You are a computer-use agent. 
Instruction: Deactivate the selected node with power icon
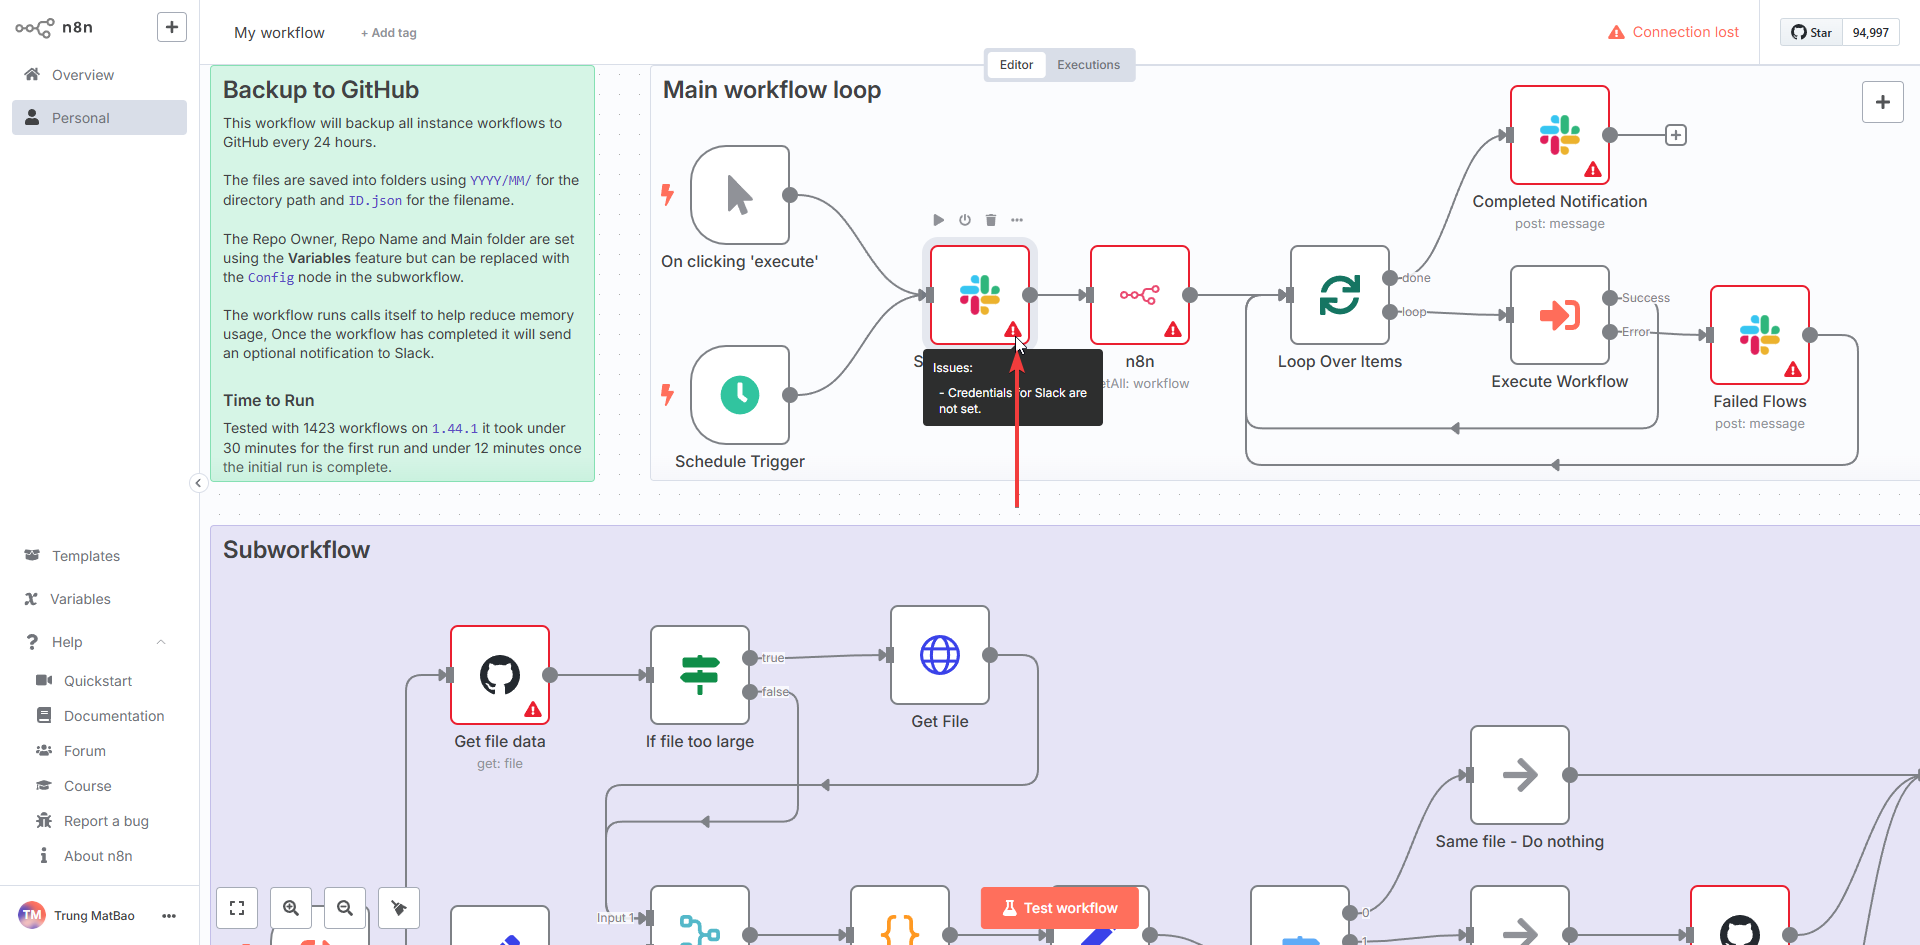[965, 220]
